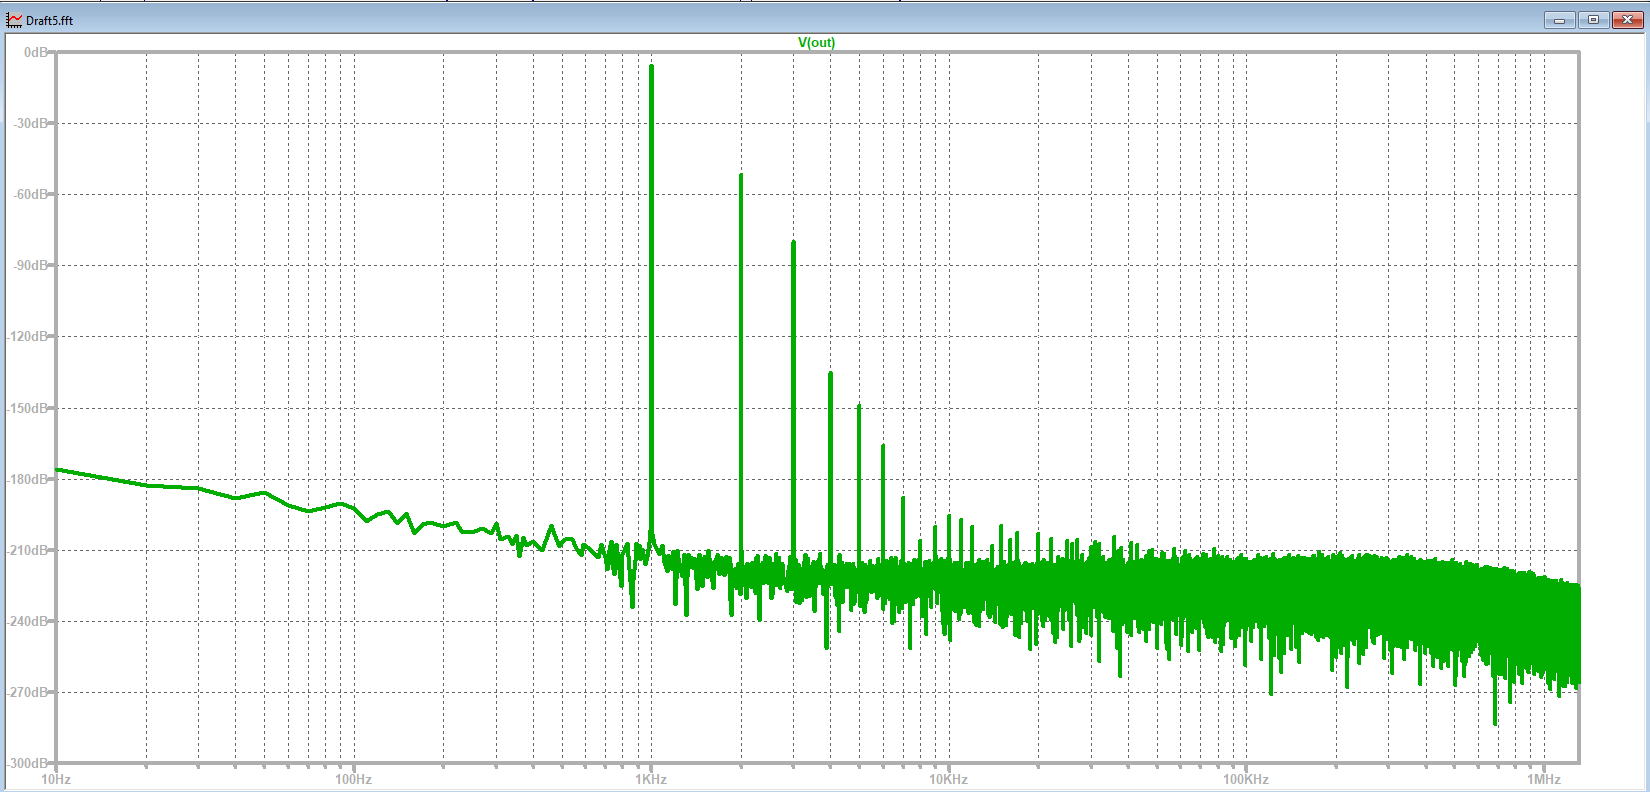Click the -30dB axis label
Viewport: 1650px width, 792px height.
pyautogui.click(x=29, y=123)
